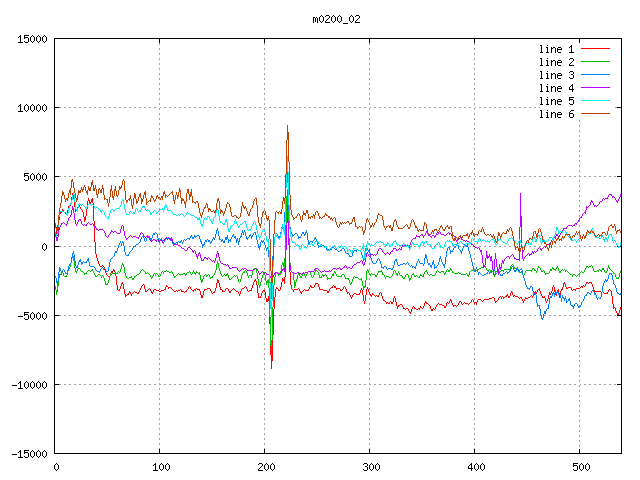Click the 500 x-axis tick label
Image resolution: width=640 pixels, height=480 pixels.
coord(579,467)
